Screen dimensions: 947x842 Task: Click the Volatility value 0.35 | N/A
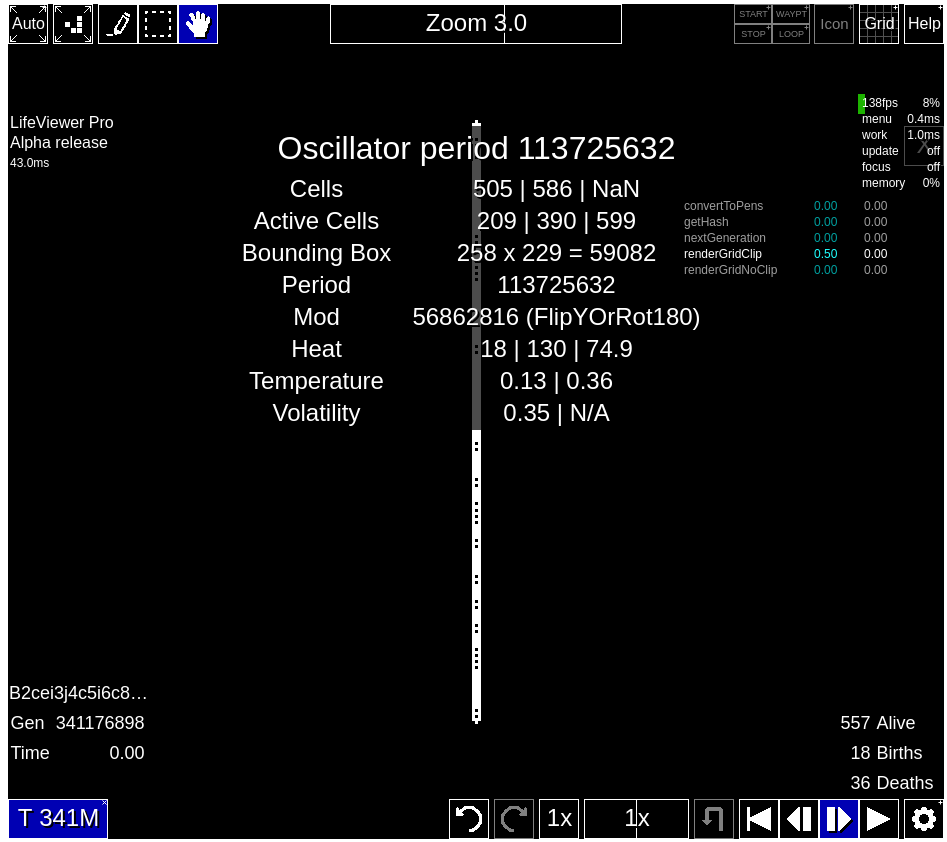(556, 413)
